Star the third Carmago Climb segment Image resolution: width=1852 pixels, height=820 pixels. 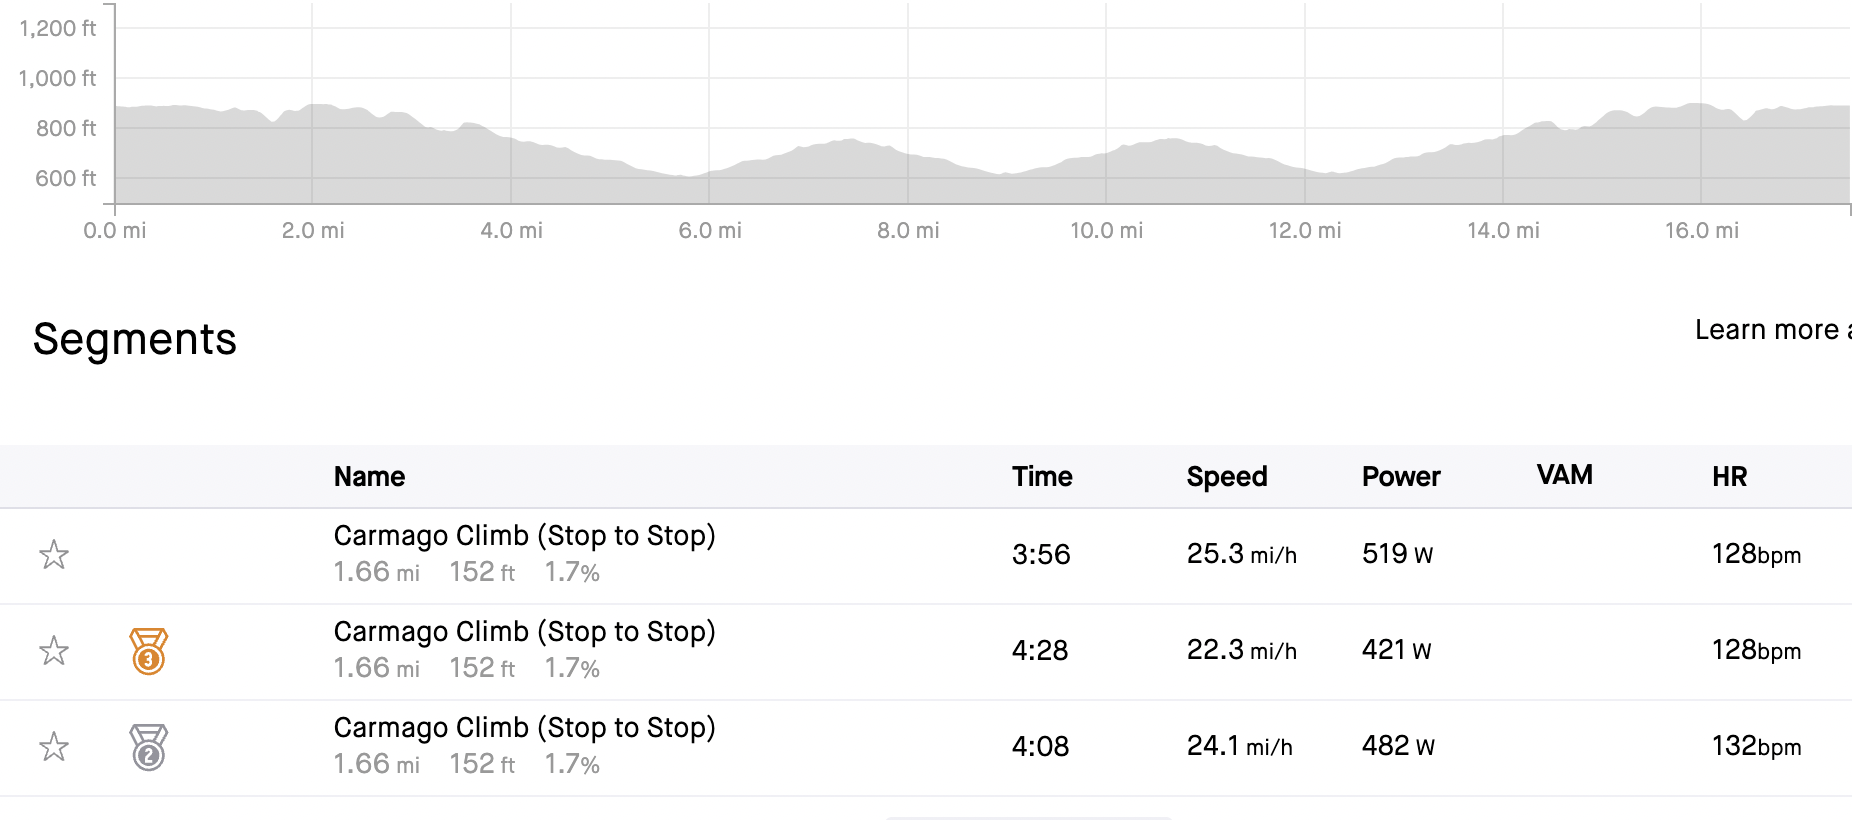coord(54,747)
